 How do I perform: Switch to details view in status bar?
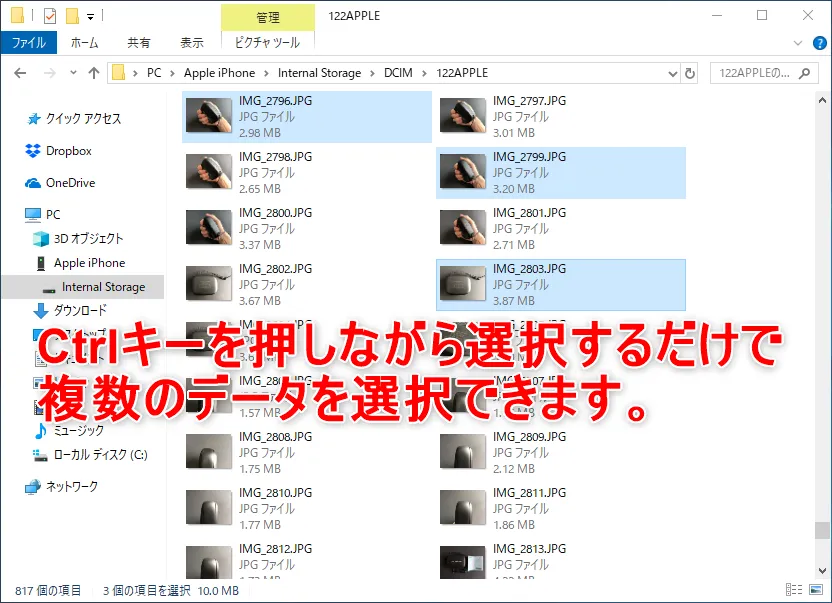tap(794, 590)
